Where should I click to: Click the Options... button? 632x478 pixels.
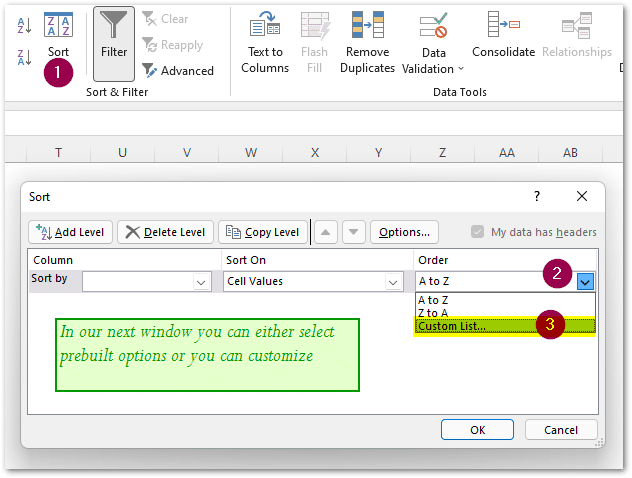[405, 232]
